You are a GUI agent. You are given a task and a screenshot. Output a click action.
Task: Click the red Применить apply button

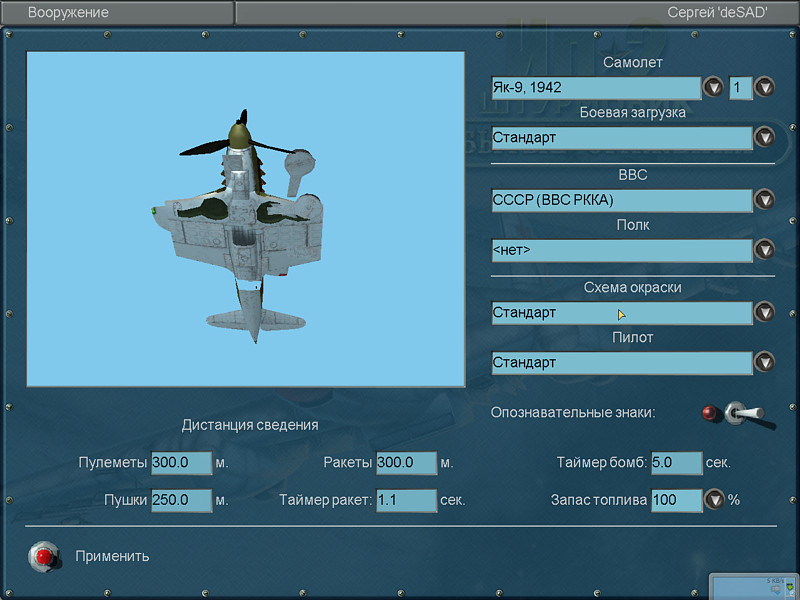point(42,555)
